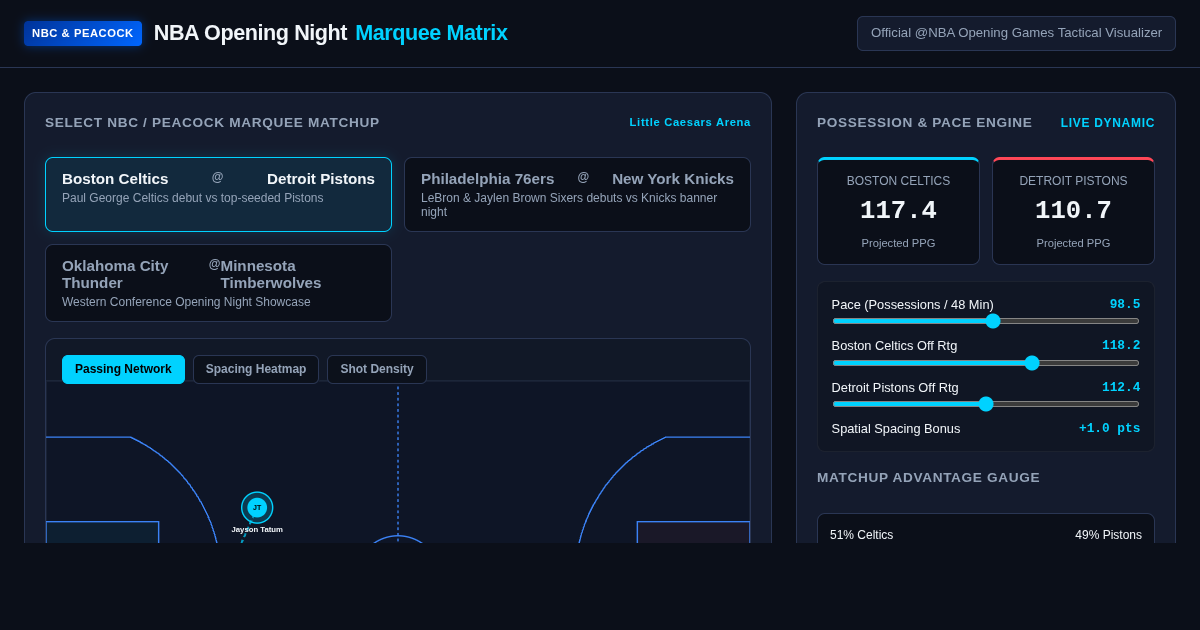The height and width of the screenshot is (630, 1200).
Task: Click the Spatial Spacing Bonus +1.0 pts value
Action: (1109, 428)
